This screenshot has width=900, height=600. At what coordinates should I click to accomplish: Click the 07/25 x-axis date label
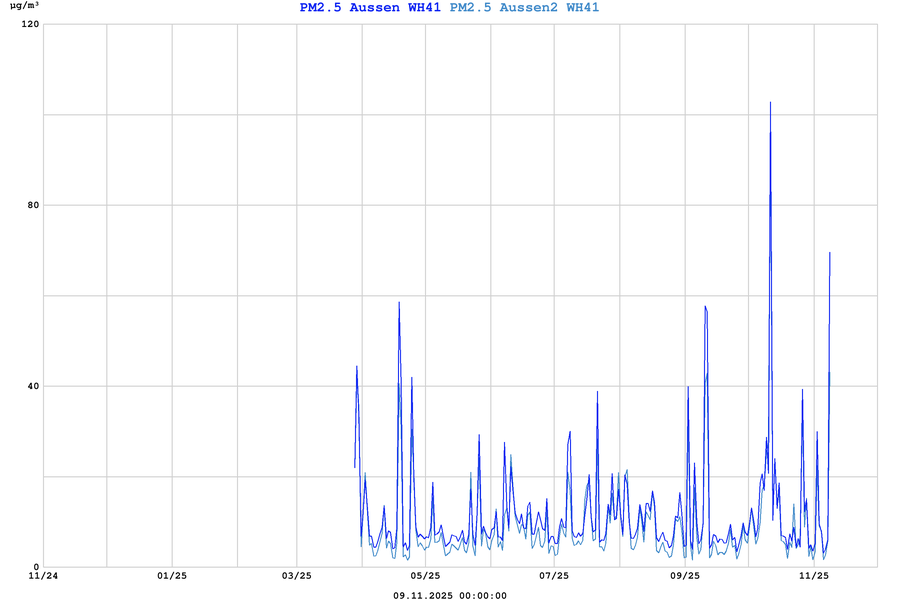pyautogui.click(x=554, y=576)
